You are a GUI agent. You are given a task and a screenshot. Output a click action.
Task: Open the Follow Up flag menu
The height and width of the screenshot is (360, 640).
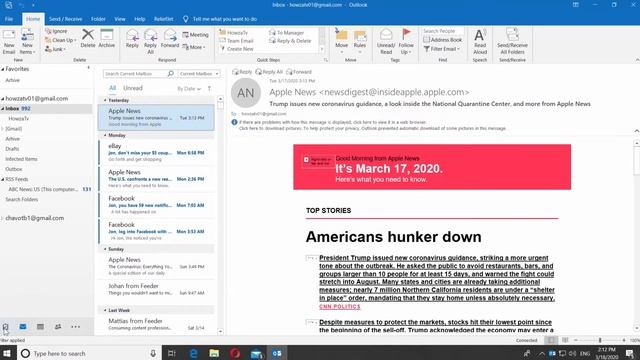tap(406, 42)
